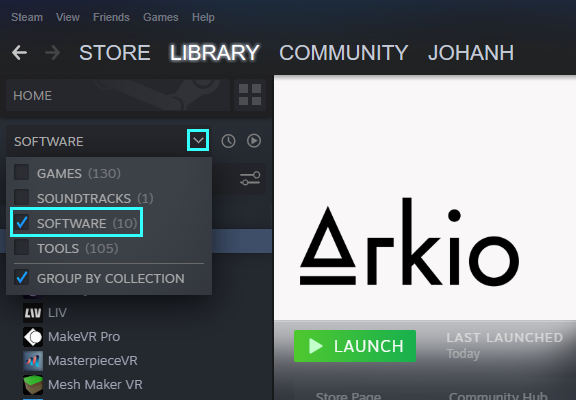Switch to the STORE tab

tap(115, 53)
